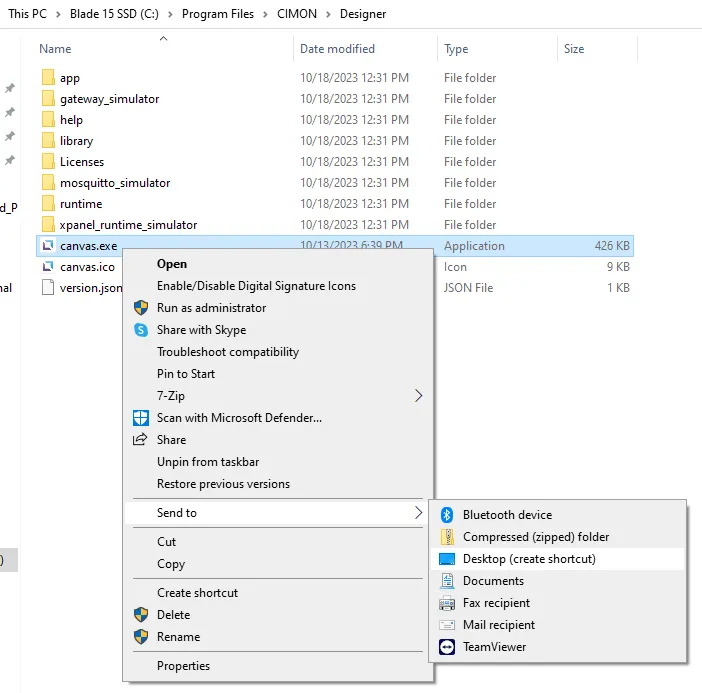Viewport: 702px width, 693px height.
Task: Expand the 7-Zip submenu
Action: (x=418, y=396)
